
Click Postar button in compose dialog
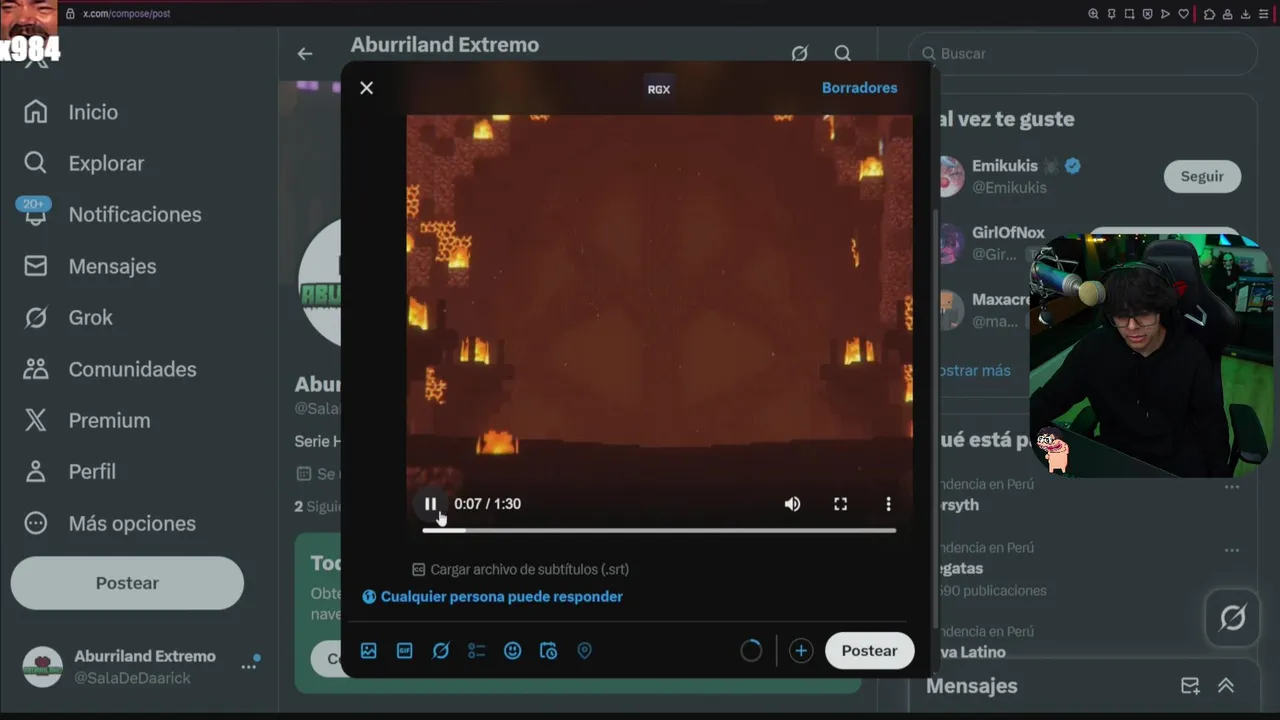869,651
